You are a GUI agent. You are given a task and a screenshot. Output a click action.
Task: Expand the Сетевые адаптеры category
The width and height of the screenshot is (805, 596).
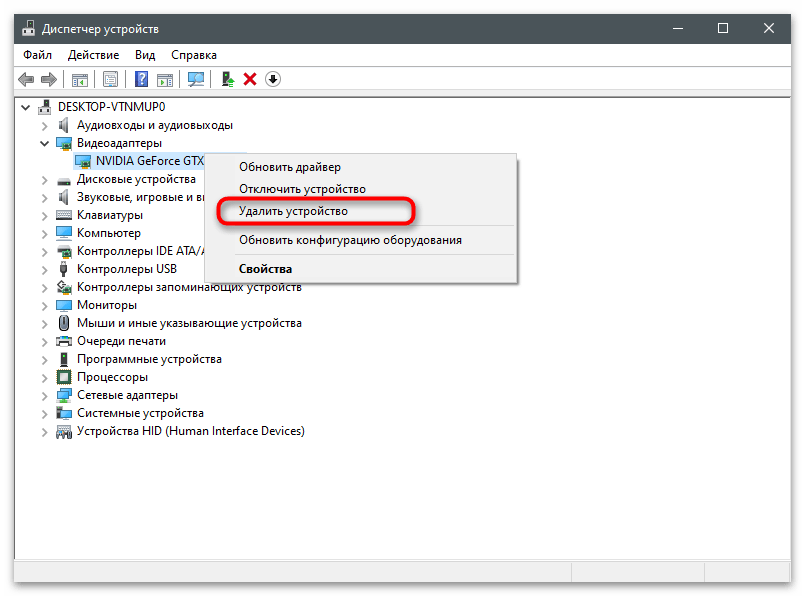coord(45,396)
